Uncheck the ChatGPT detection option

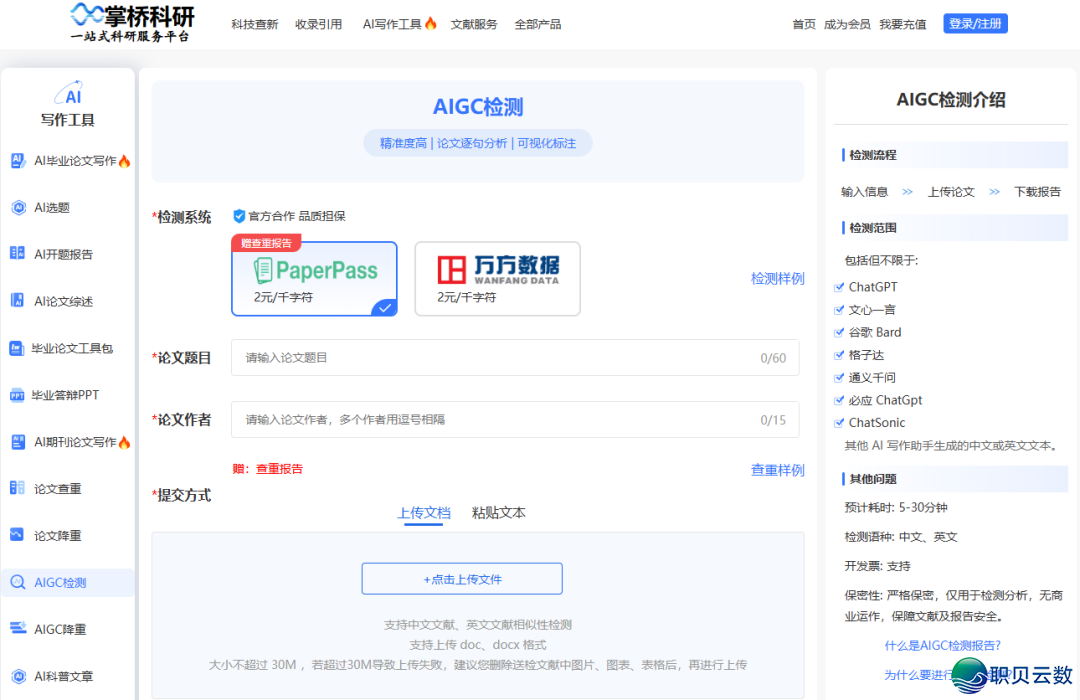coord(838,286)
